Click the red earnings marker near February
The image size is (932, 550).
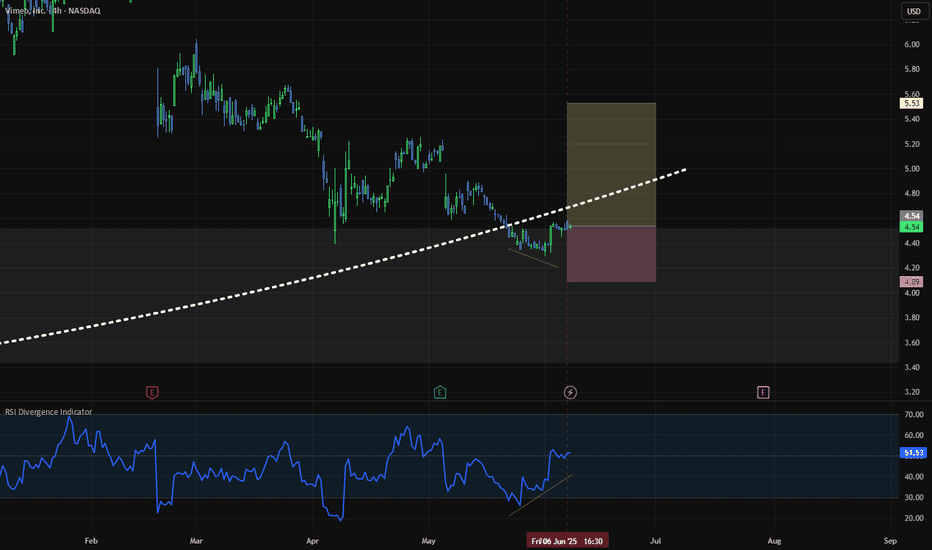pyautogui.click(x=152, y=392)
